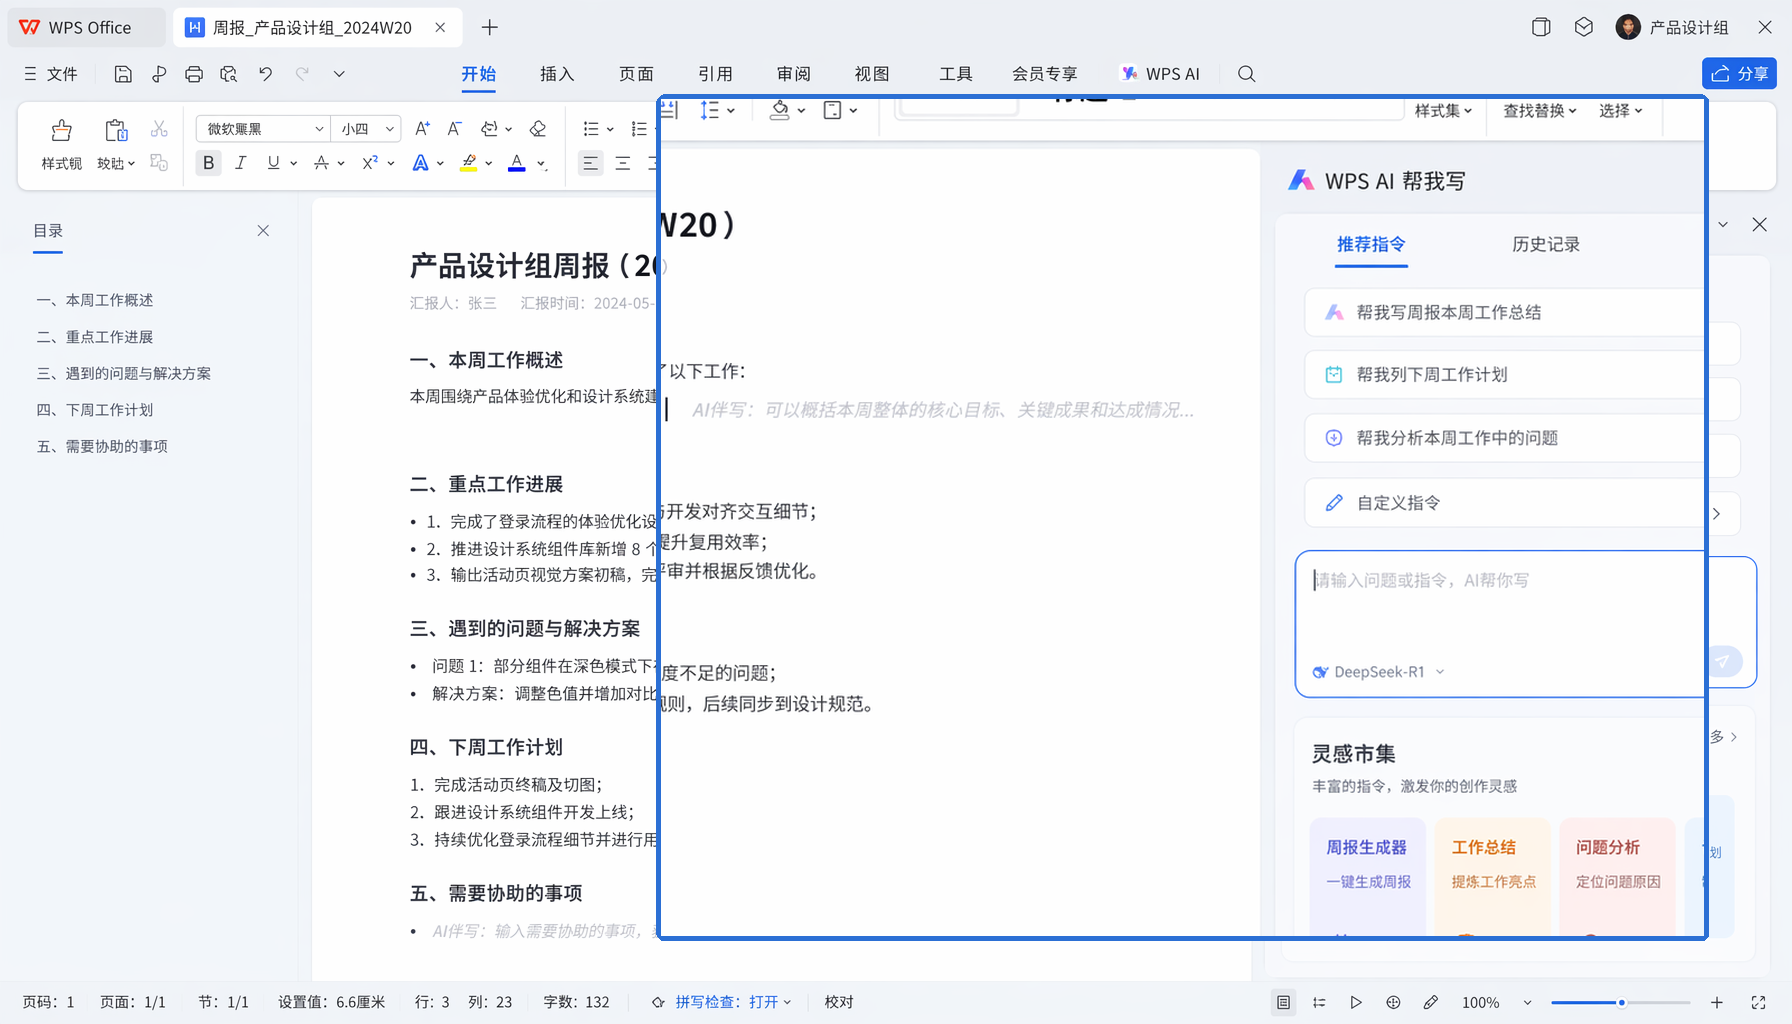
Task: Click the Save document icon
Action: click(123, 74)
